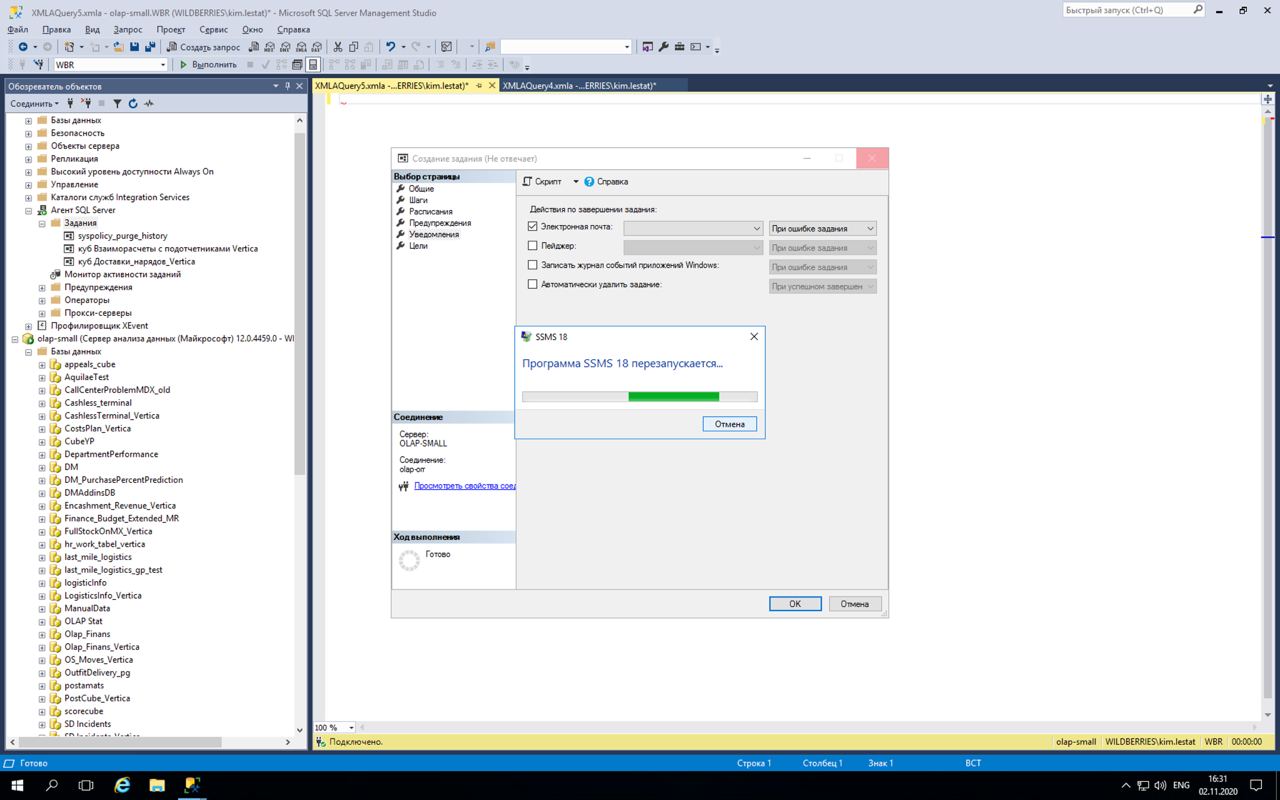Screen dimensions: 1280x800
Task: Click the SSMS 18 restart progress bar
Action: (x=640, y=396)
